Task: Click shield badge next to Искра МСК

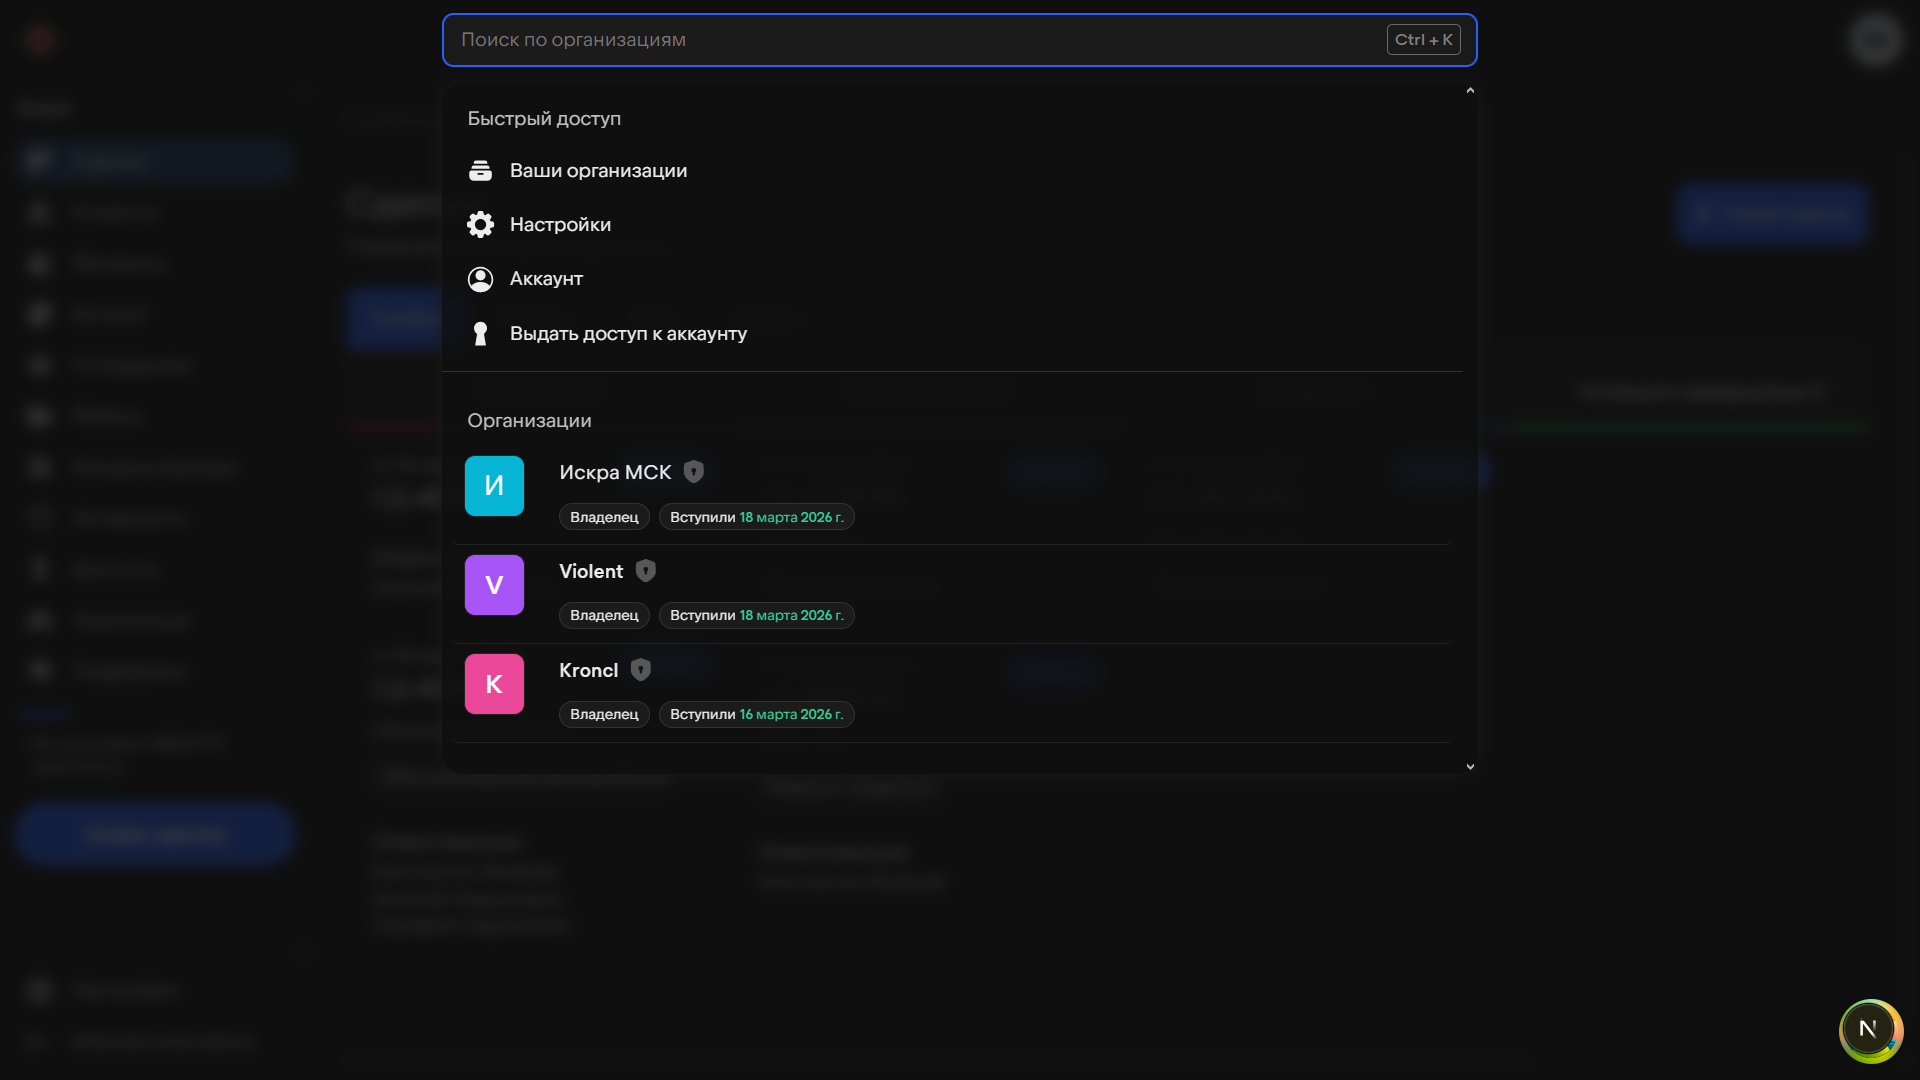Action: coord(693,472)
